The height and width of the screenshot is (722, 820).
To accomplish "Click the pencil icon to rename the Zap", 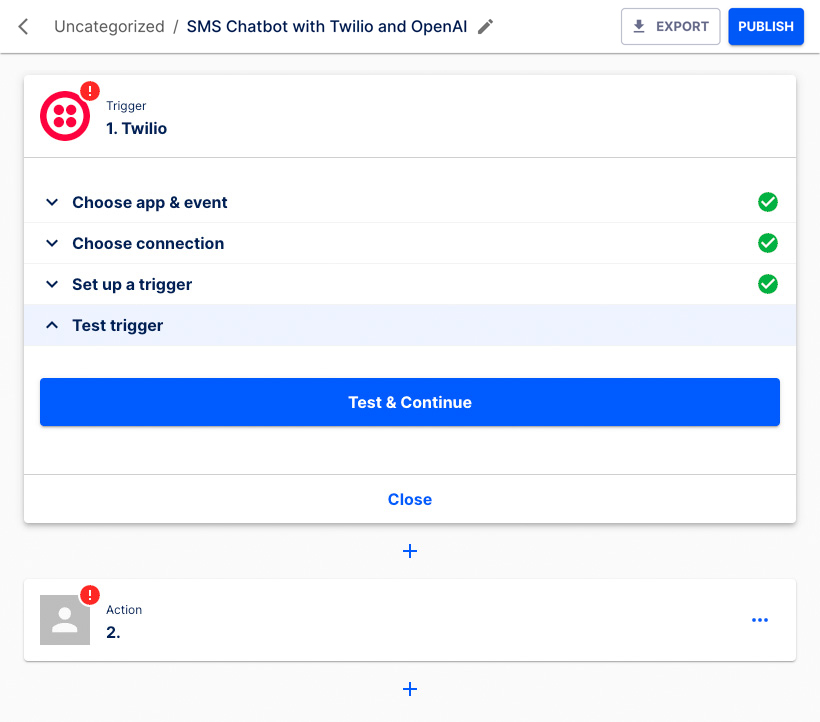I will pos(485,26).
